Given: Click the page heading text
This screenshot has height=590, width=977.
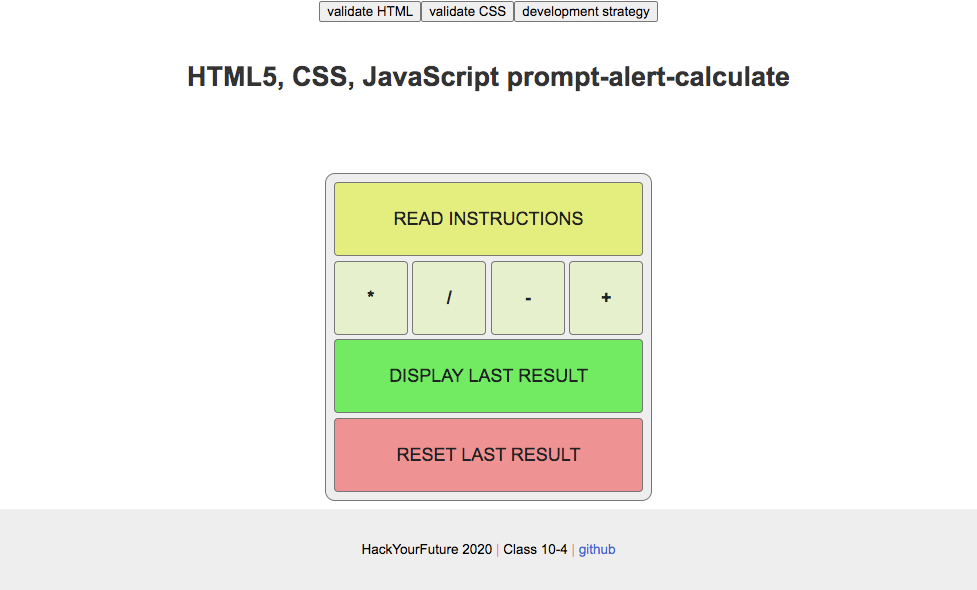Looking at the screenshot, I should point(488,77).
